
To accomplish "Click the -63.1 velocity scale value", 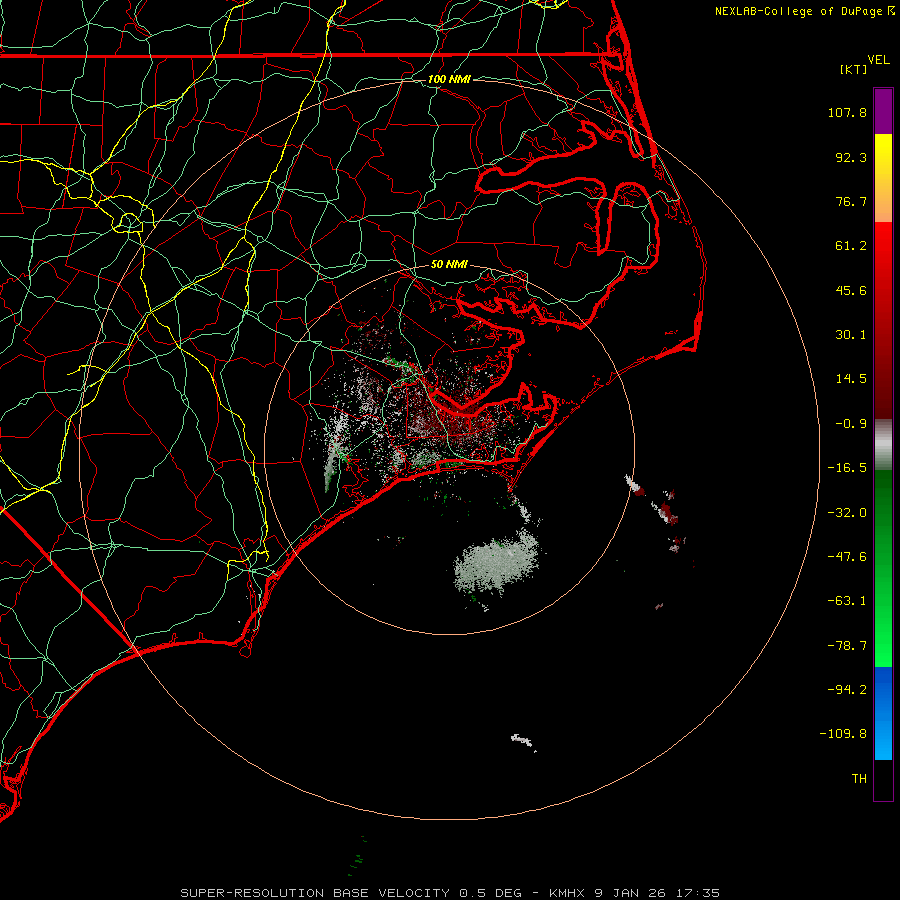I will [847, 601].
